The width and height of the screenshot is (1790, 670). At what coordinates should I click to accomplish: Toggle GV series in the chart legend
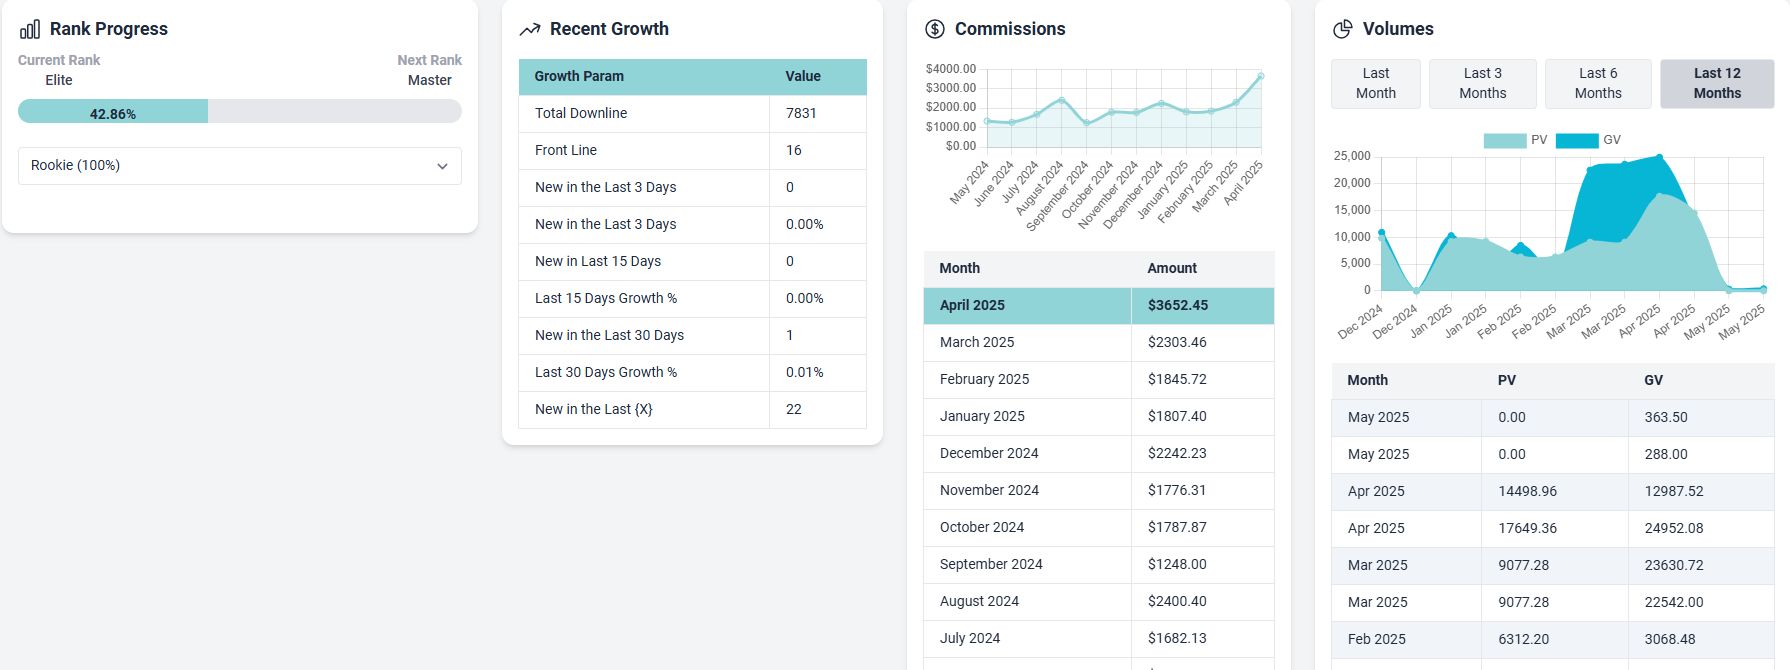1589,140
